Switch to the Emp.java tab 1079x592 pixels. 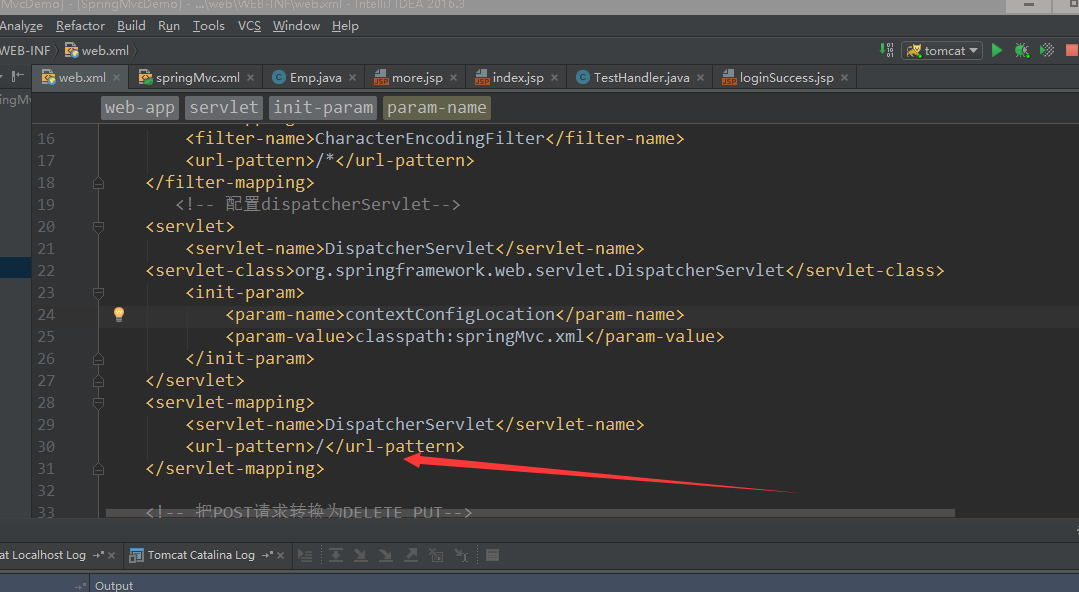[315, 78]
